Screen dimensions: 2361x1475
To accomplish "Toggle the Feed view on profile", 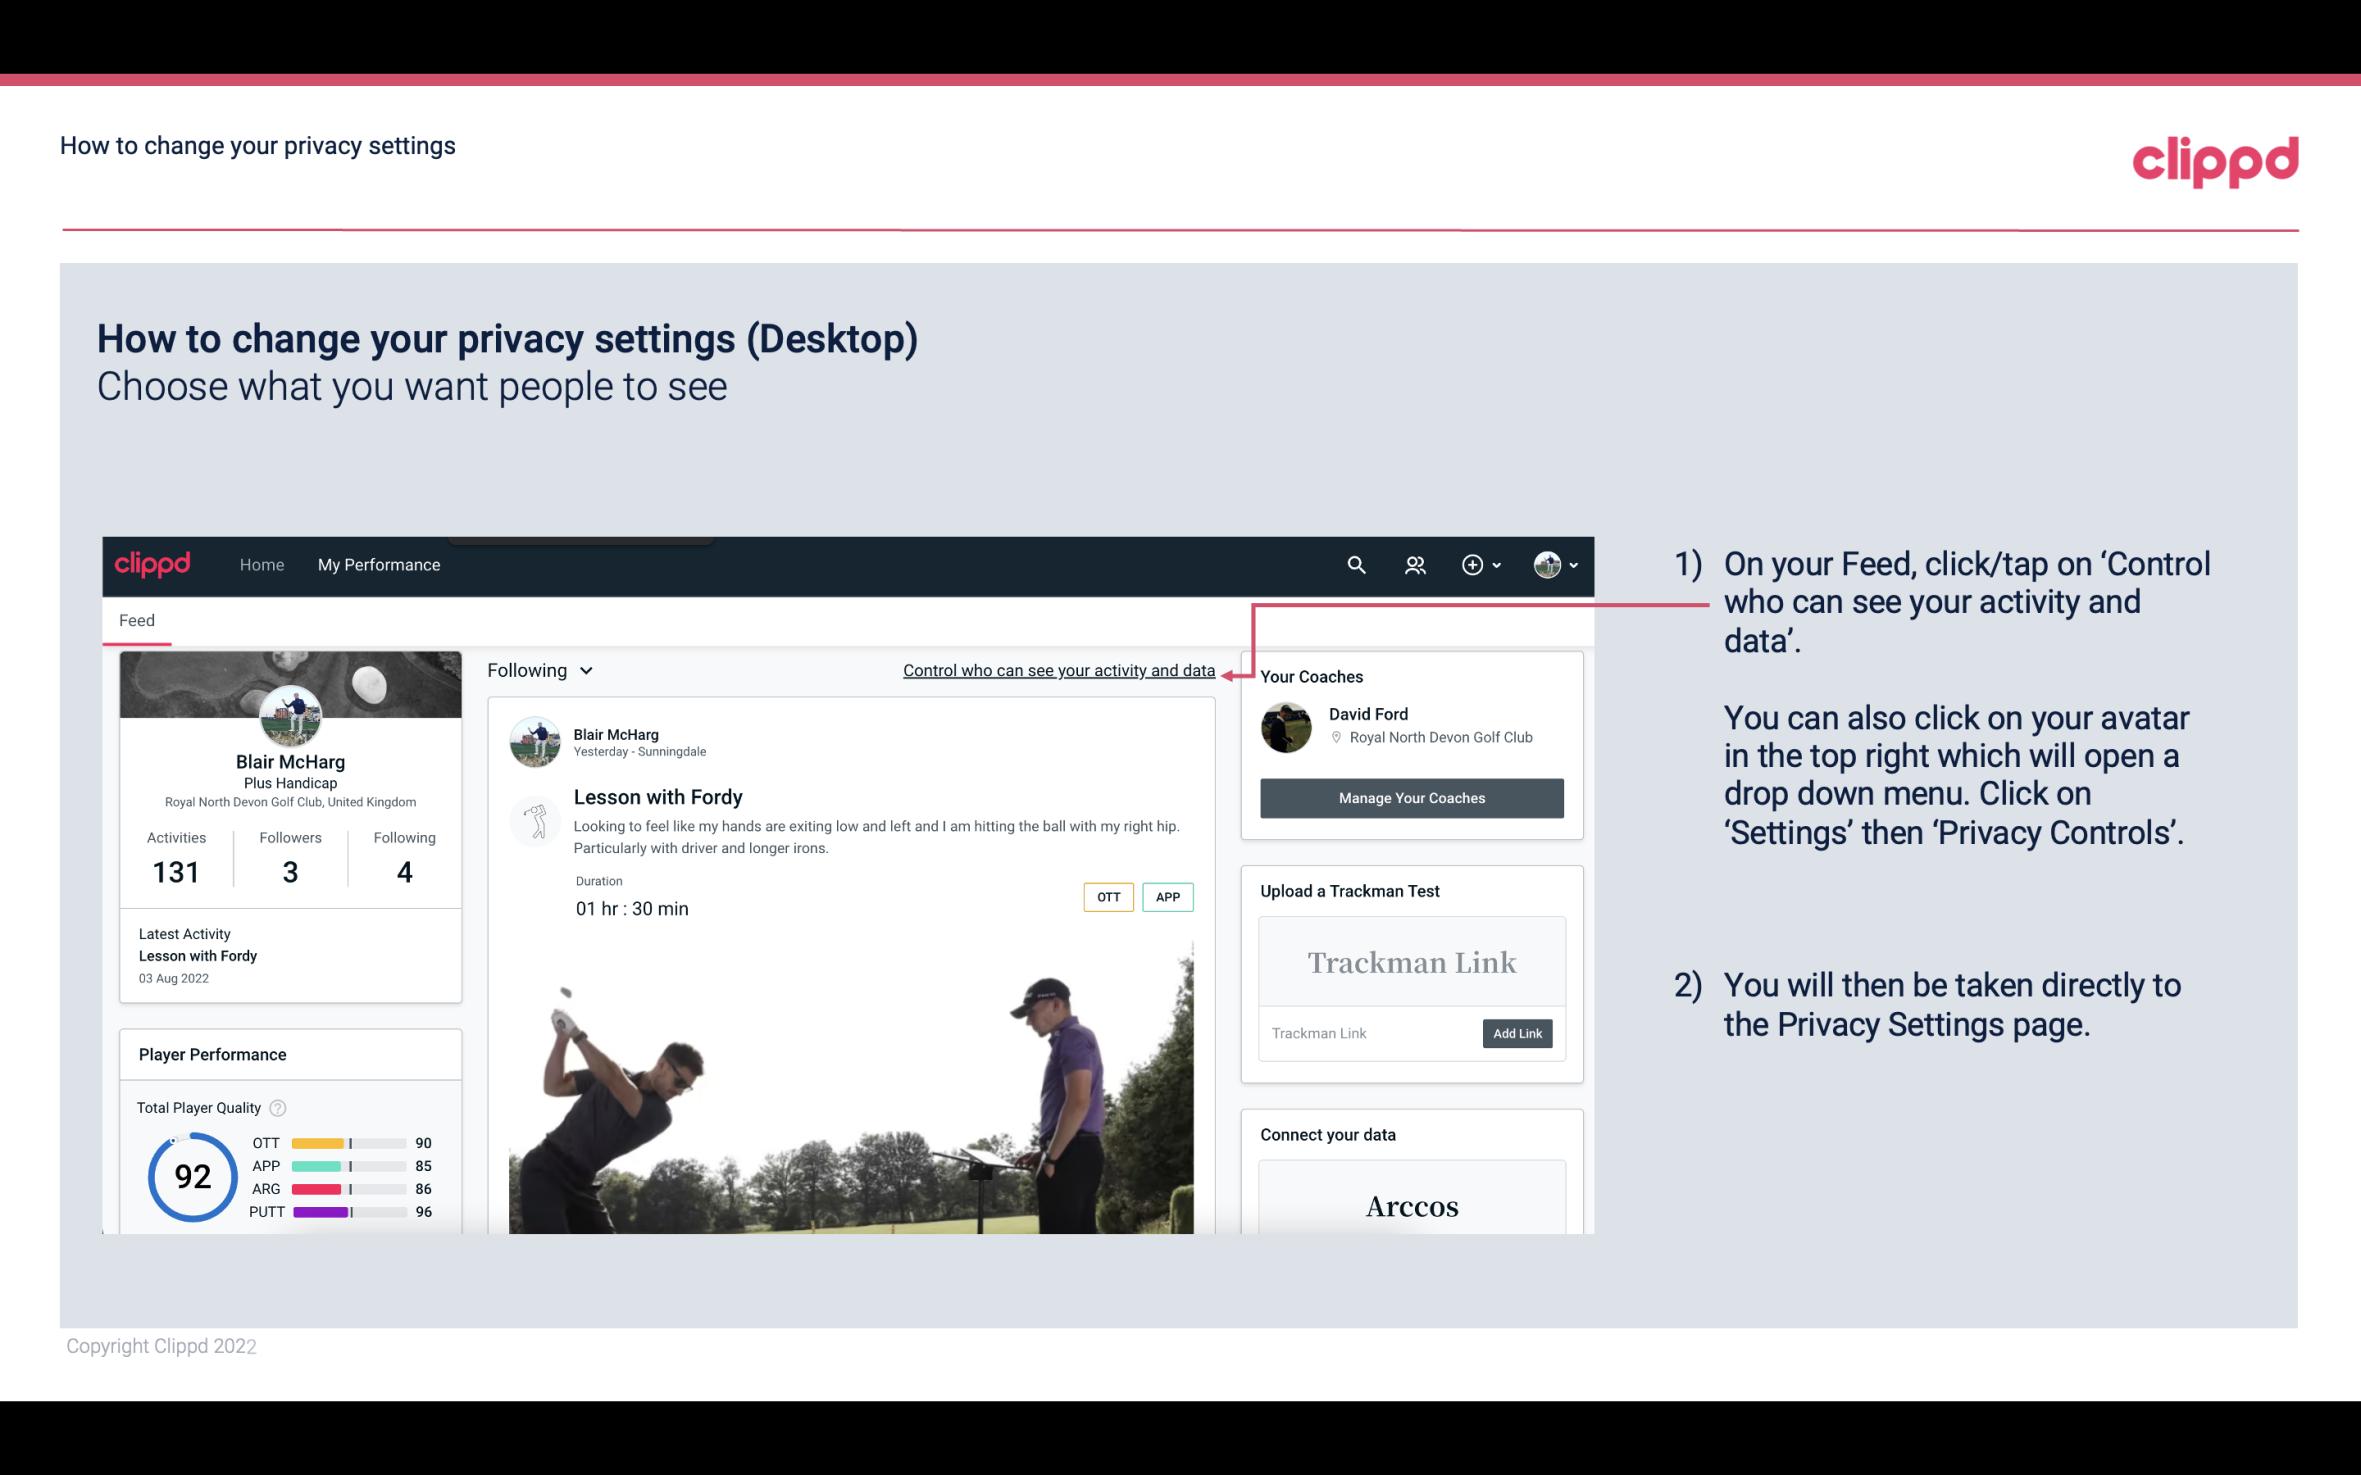I will (136, 619).
